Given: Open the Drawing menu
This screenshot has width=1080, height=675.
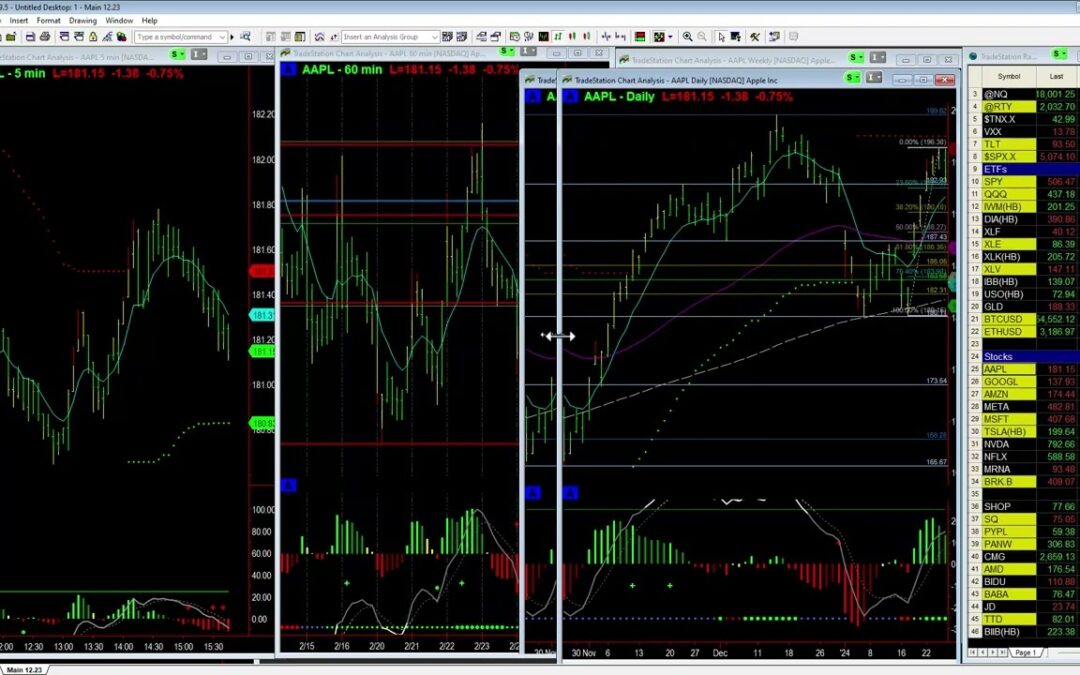Looking at the screenshot, I should [83, 21].
